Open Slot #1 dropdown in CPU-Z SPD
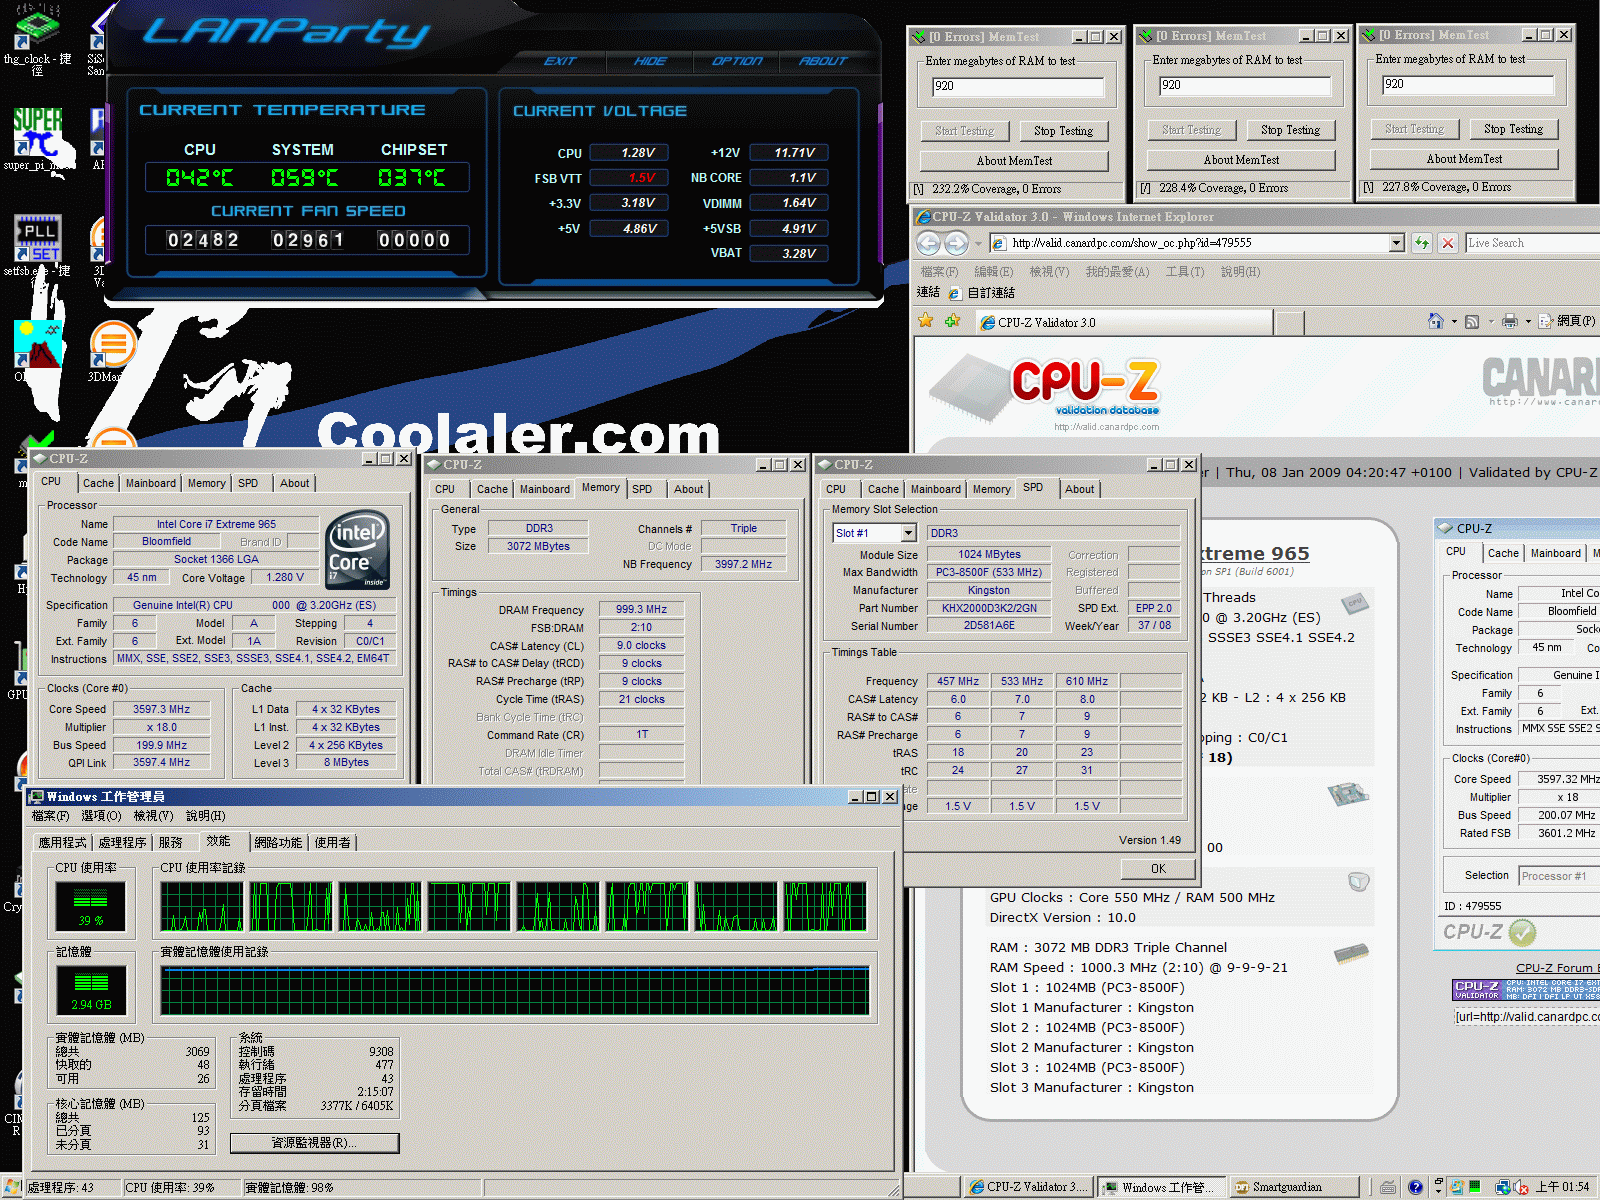Screen dimensions: 1600x1200 907,533
